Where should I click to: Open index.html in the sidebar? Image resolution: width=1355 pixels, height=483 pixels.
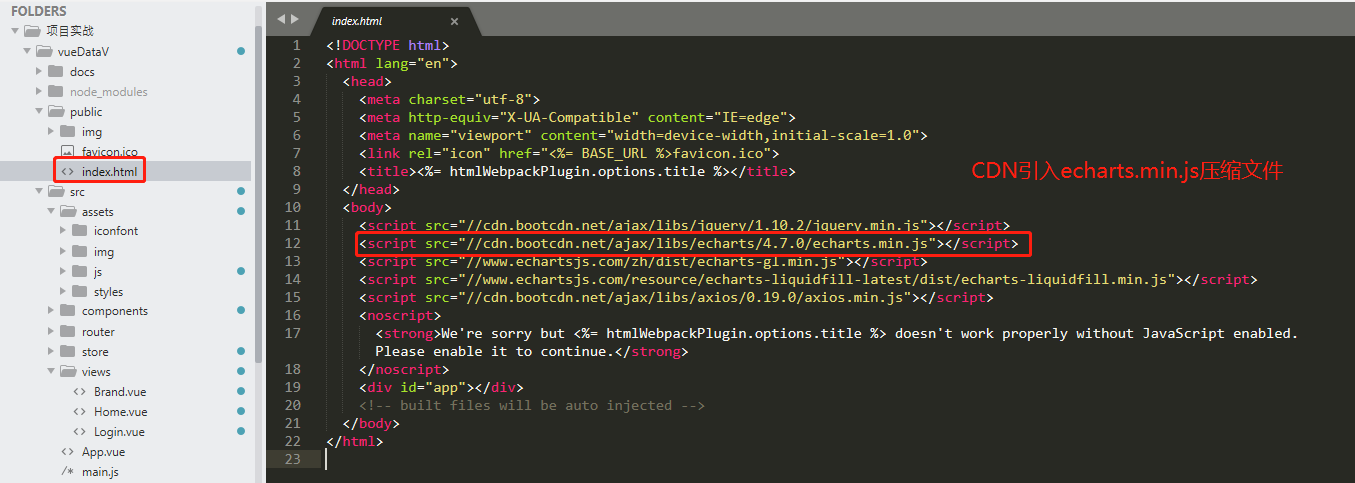coord(109,171)
